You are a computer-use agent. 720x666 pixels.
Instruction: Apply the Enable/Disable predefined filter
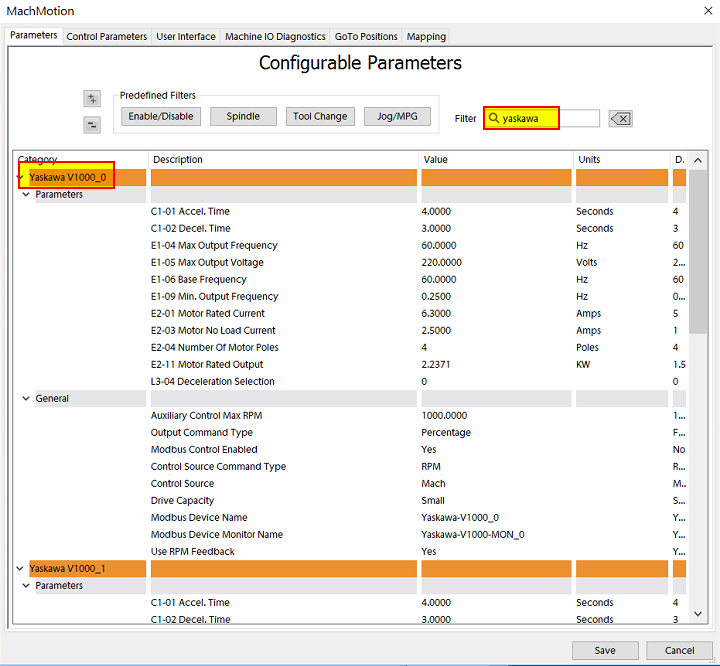click(x=161, y=116)
